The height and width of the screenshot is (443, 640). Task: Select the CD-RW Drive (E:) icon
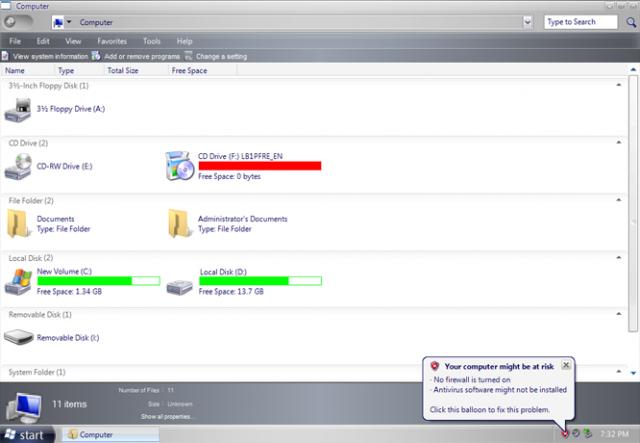(x=18, y=167)
